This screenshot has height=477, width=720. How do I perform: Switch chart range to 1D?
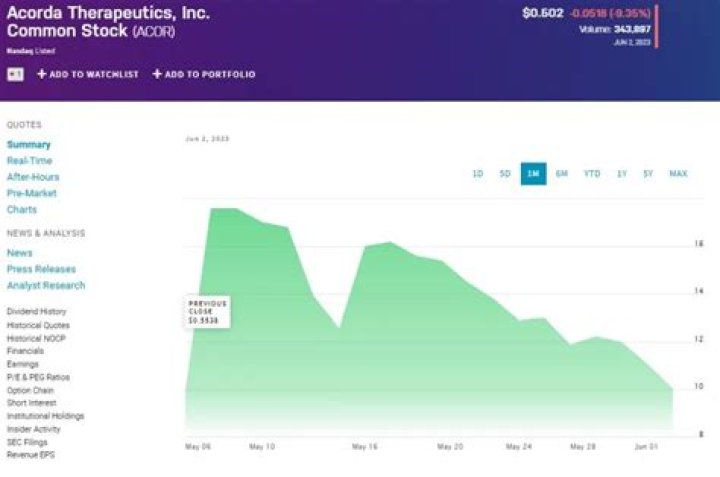(x=478, y=174)
